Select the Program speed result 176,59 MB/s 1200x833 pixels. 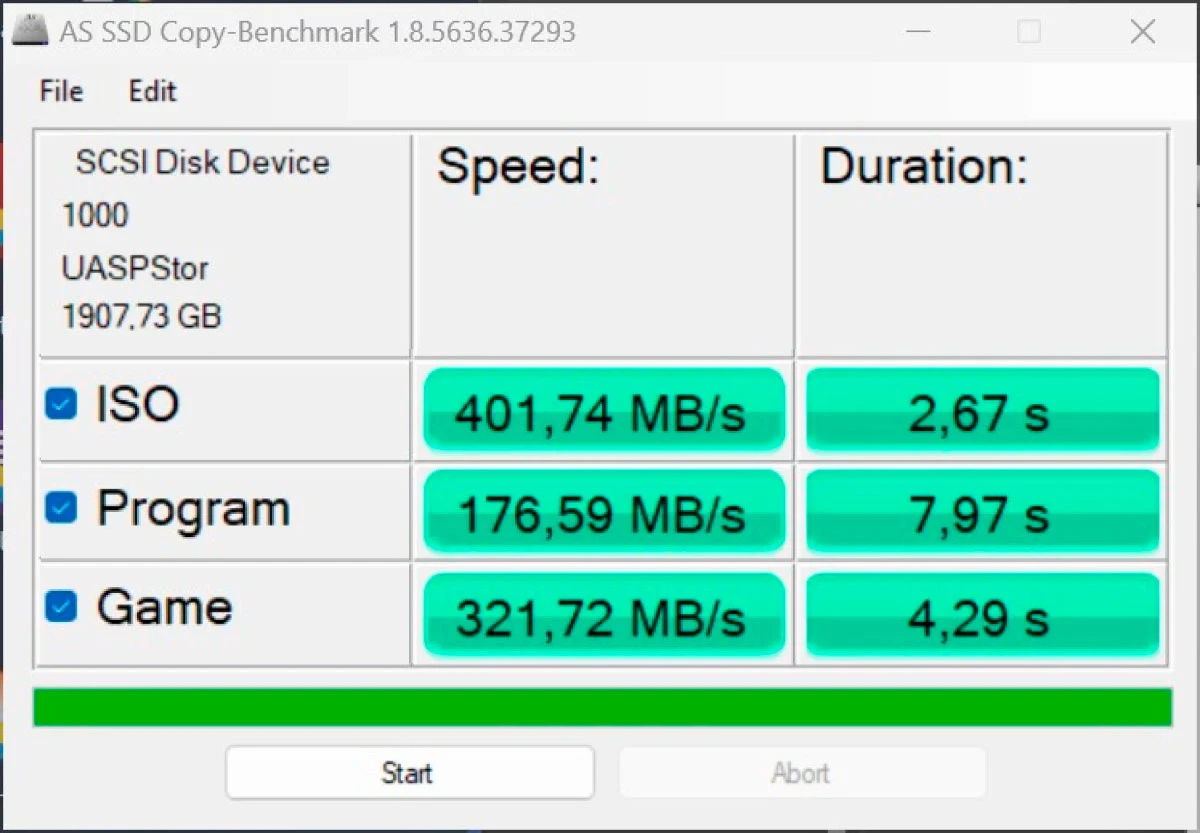coord(604,512)
